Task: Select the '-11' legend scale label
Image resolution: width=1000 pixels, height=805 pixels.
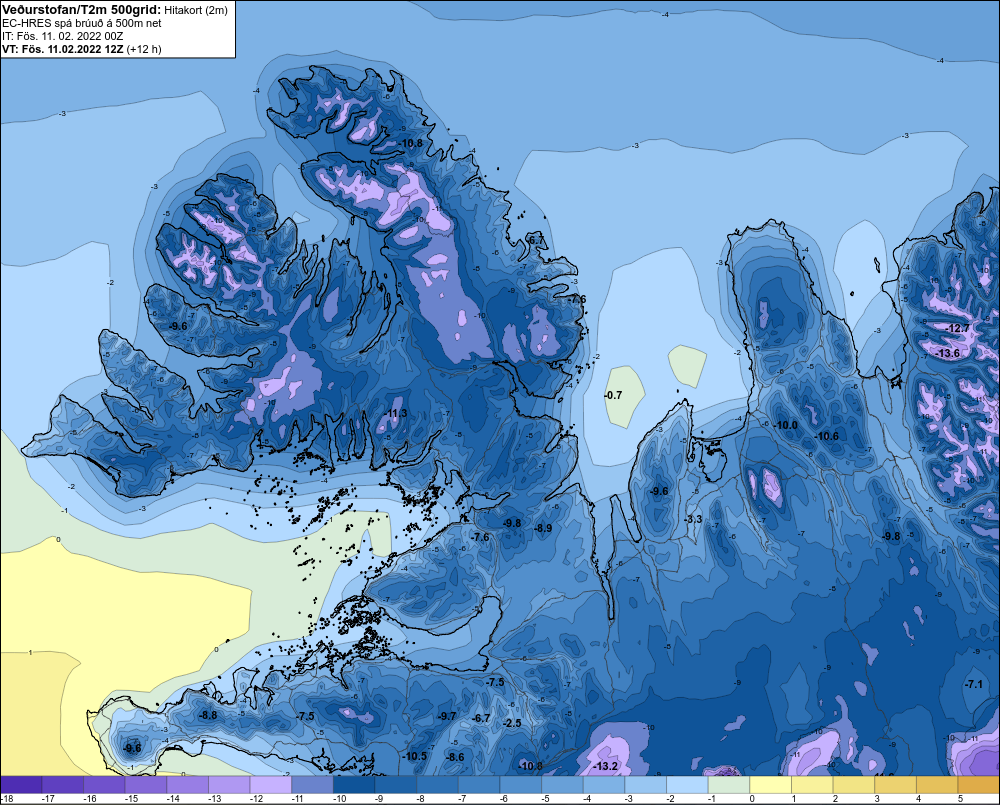Action: tap(297, 799)
